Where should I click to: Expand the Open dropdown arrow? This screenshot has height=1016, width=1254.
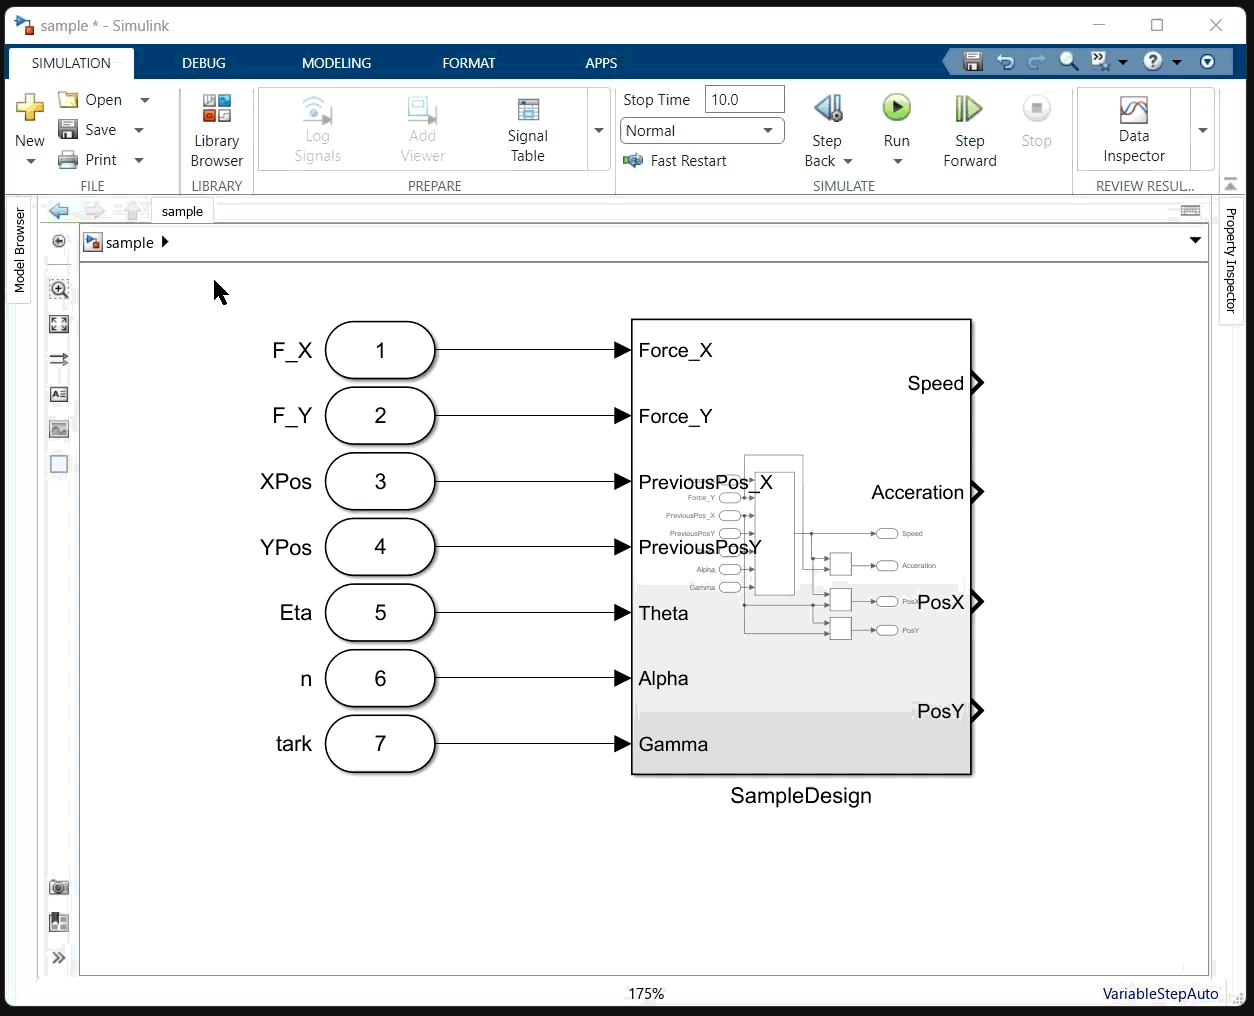145,100
